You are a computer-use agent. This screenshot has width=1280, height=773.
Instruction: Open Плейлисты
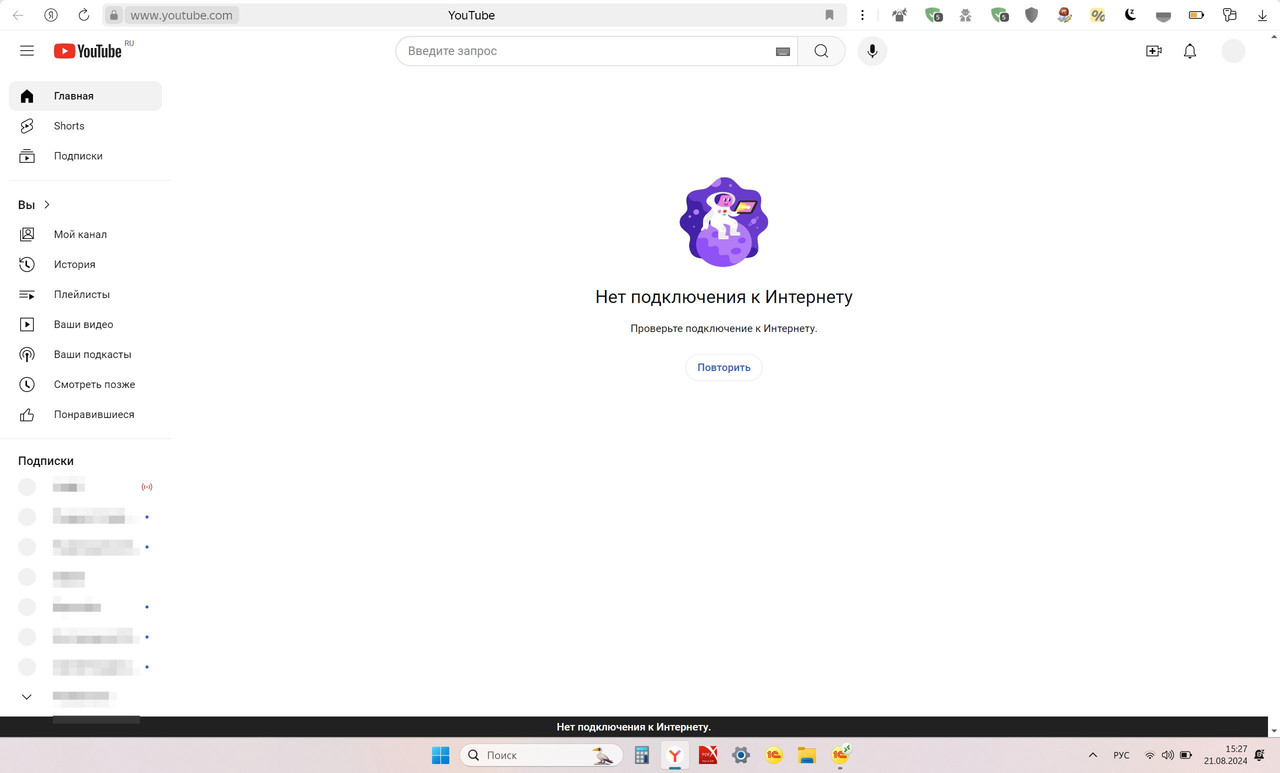(85, 294)
